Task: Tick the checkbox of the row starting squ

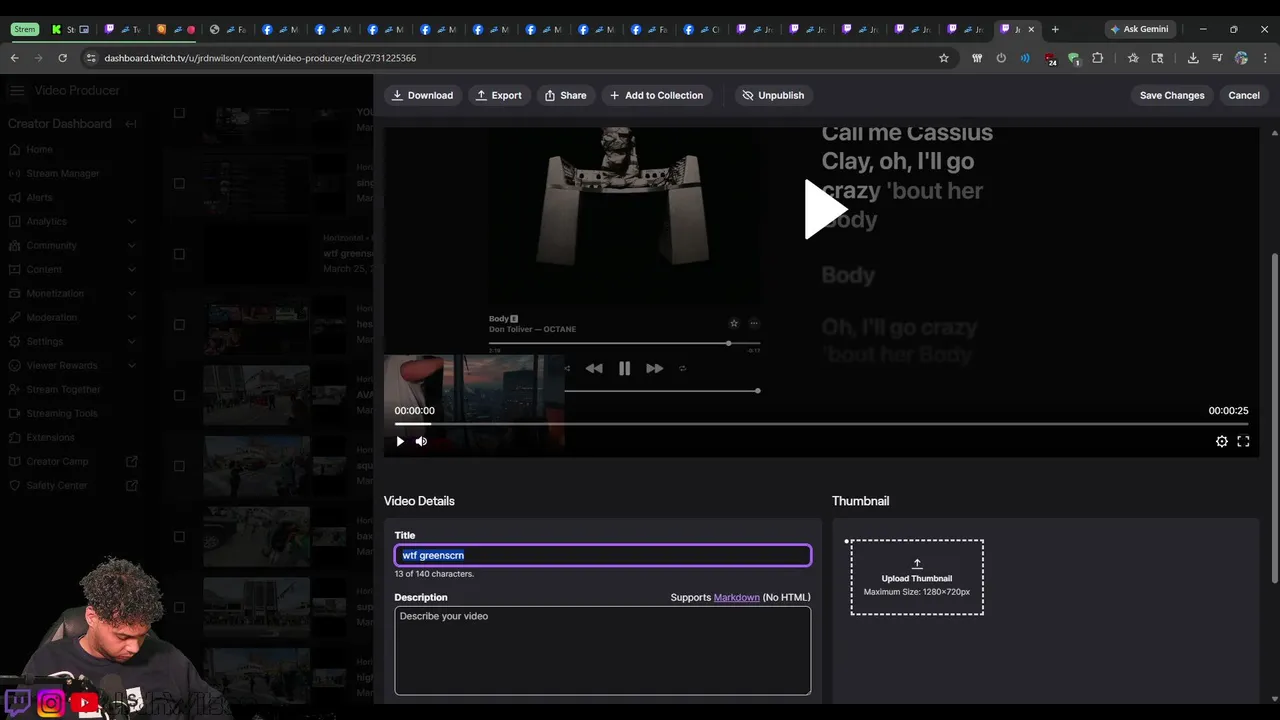Action: 179,465
